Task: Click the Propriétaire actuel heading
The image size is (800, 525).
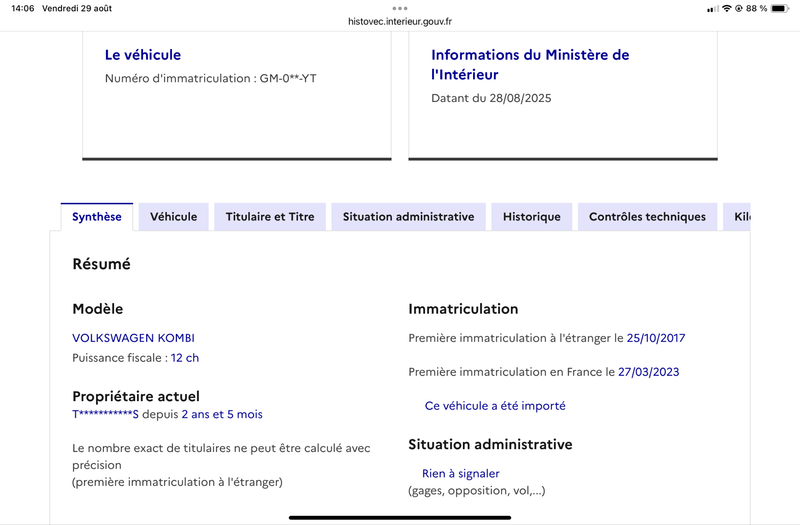Action: 136,396
